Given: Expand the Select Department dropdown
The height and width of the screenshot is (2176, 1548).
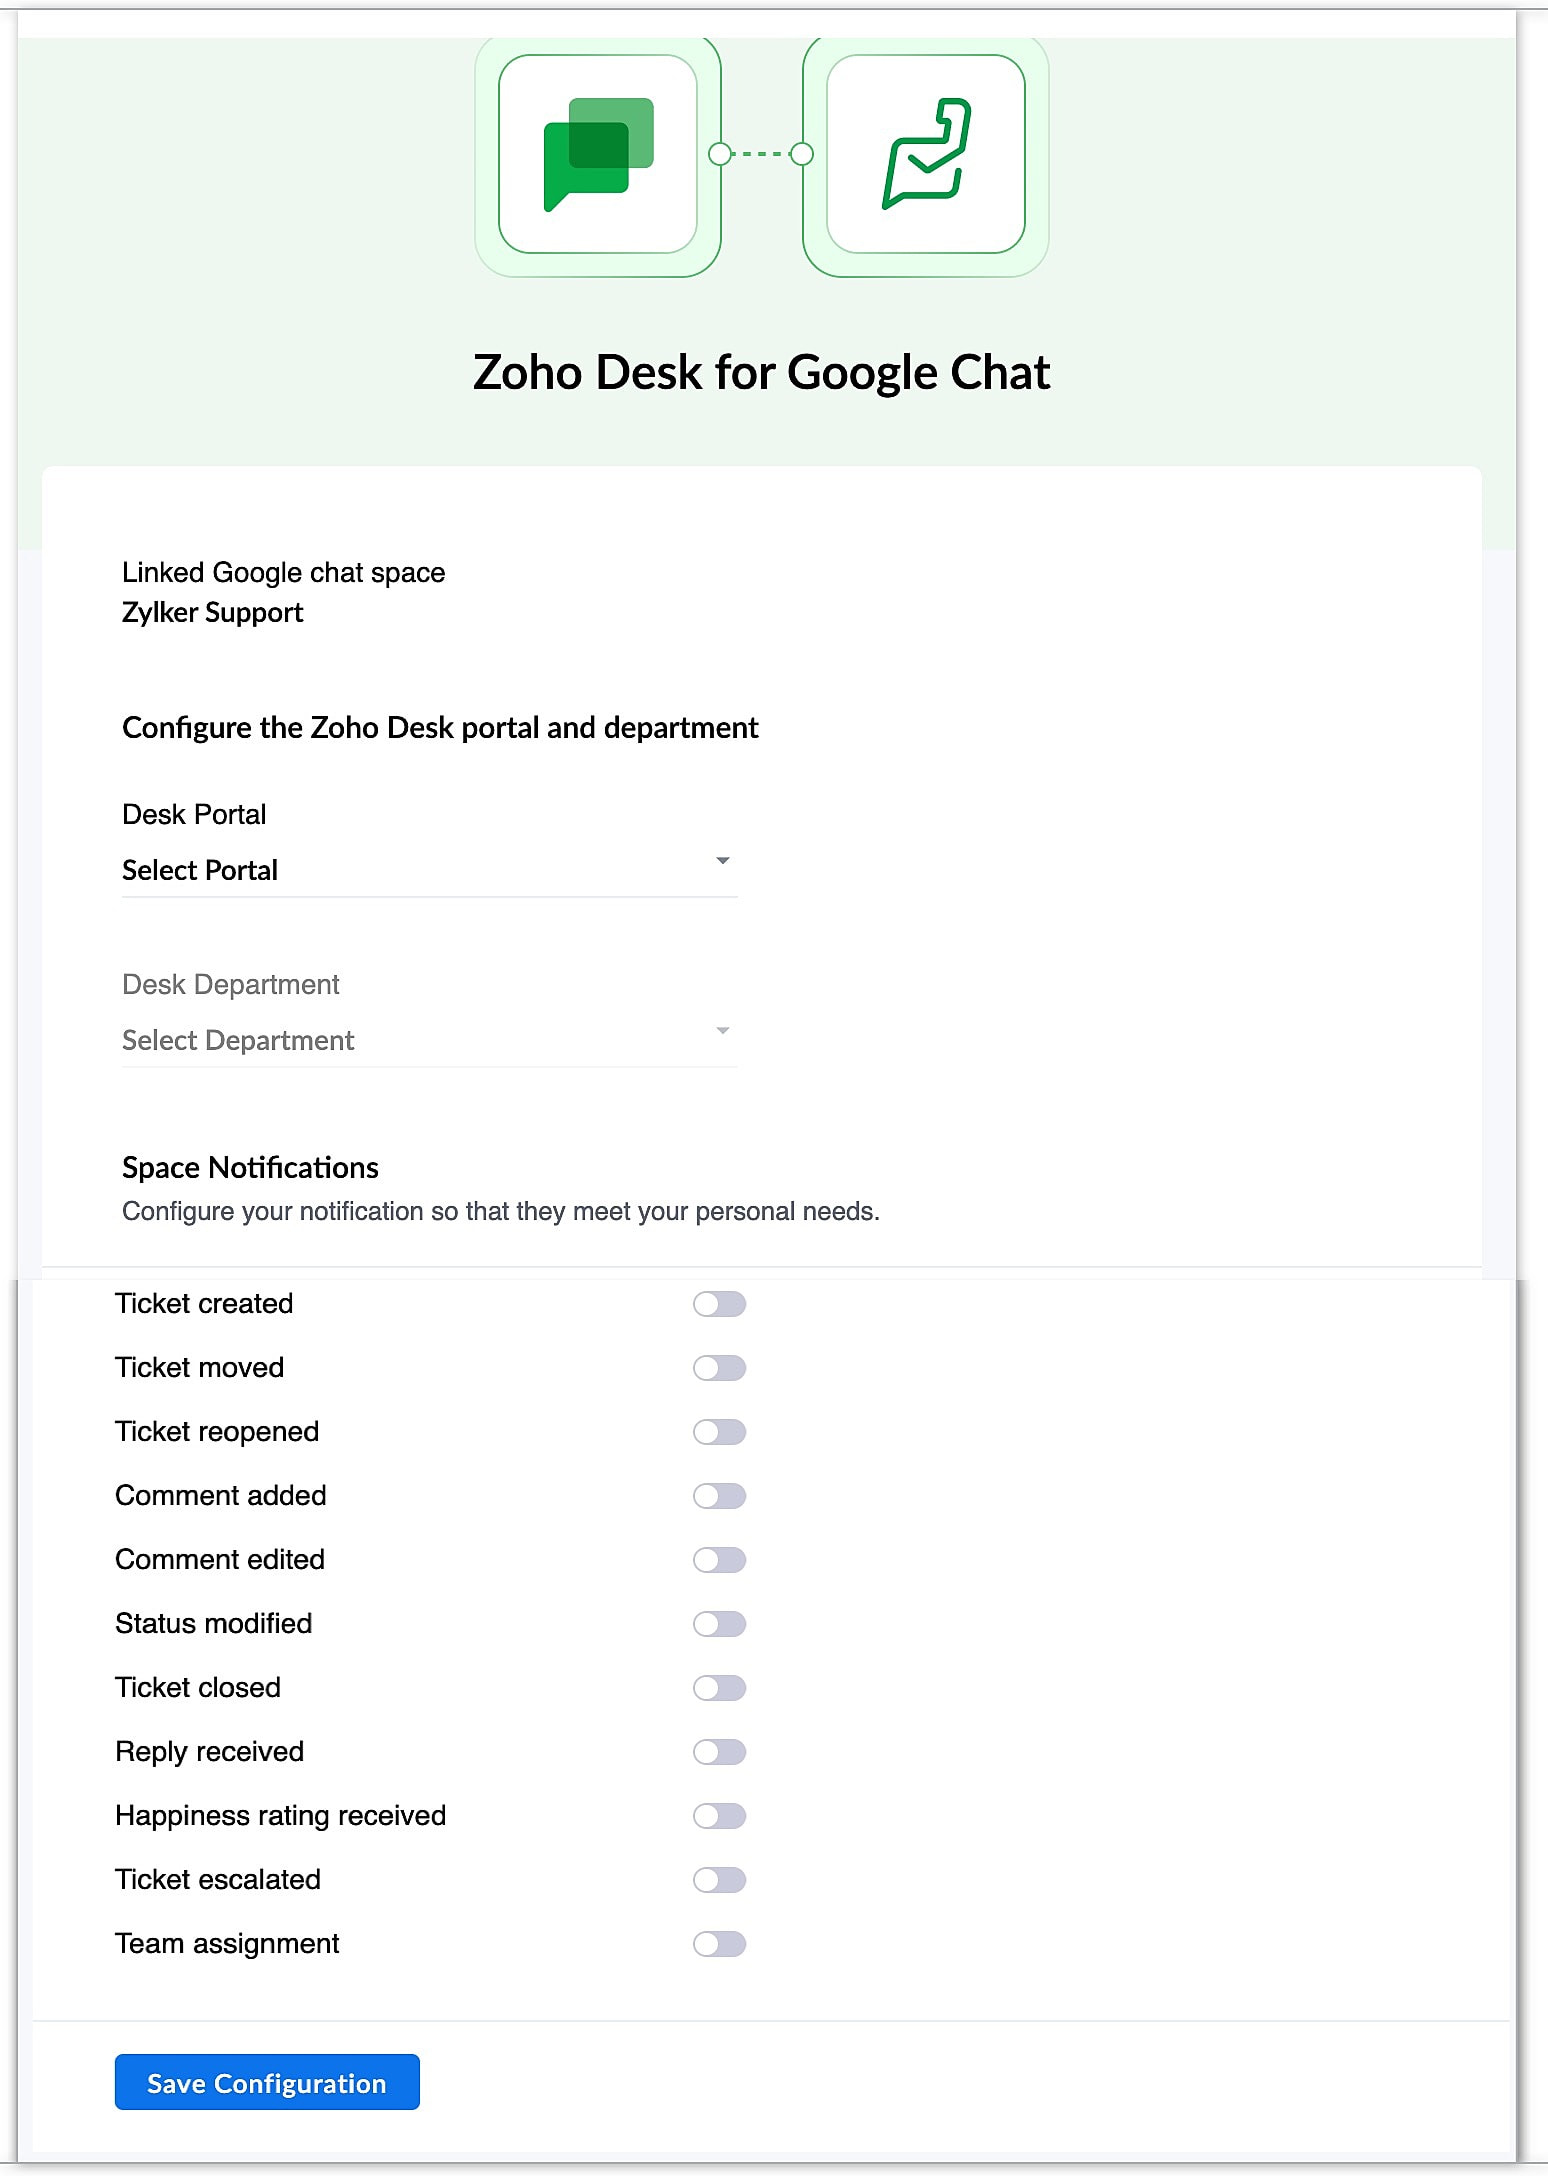Looking at the screenshot, I should tap(428, 1040).
